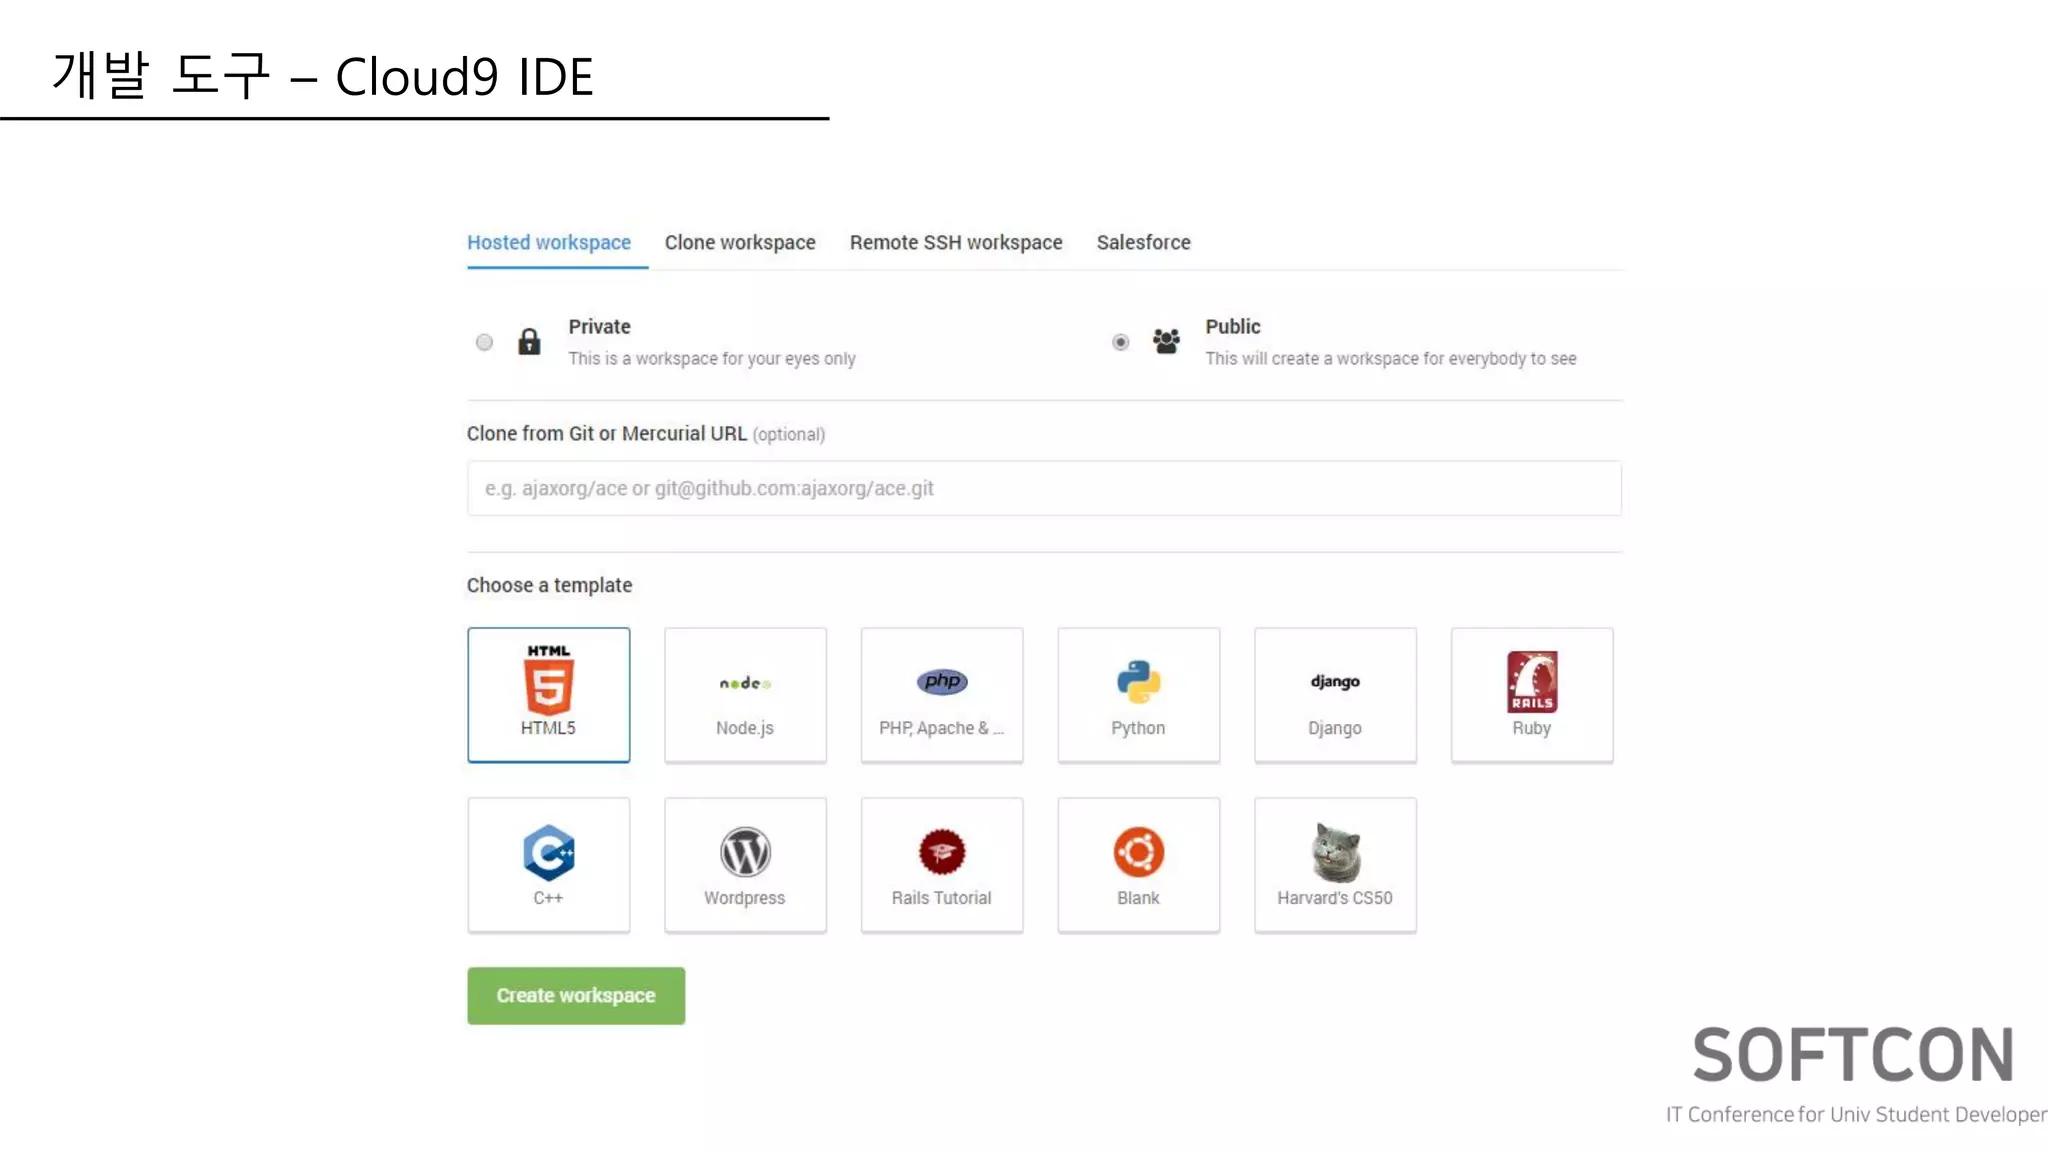The width and height of the screenshot is (2048, 1152).
Task: Choose the Node.js template icon
Action: [745, 683]
